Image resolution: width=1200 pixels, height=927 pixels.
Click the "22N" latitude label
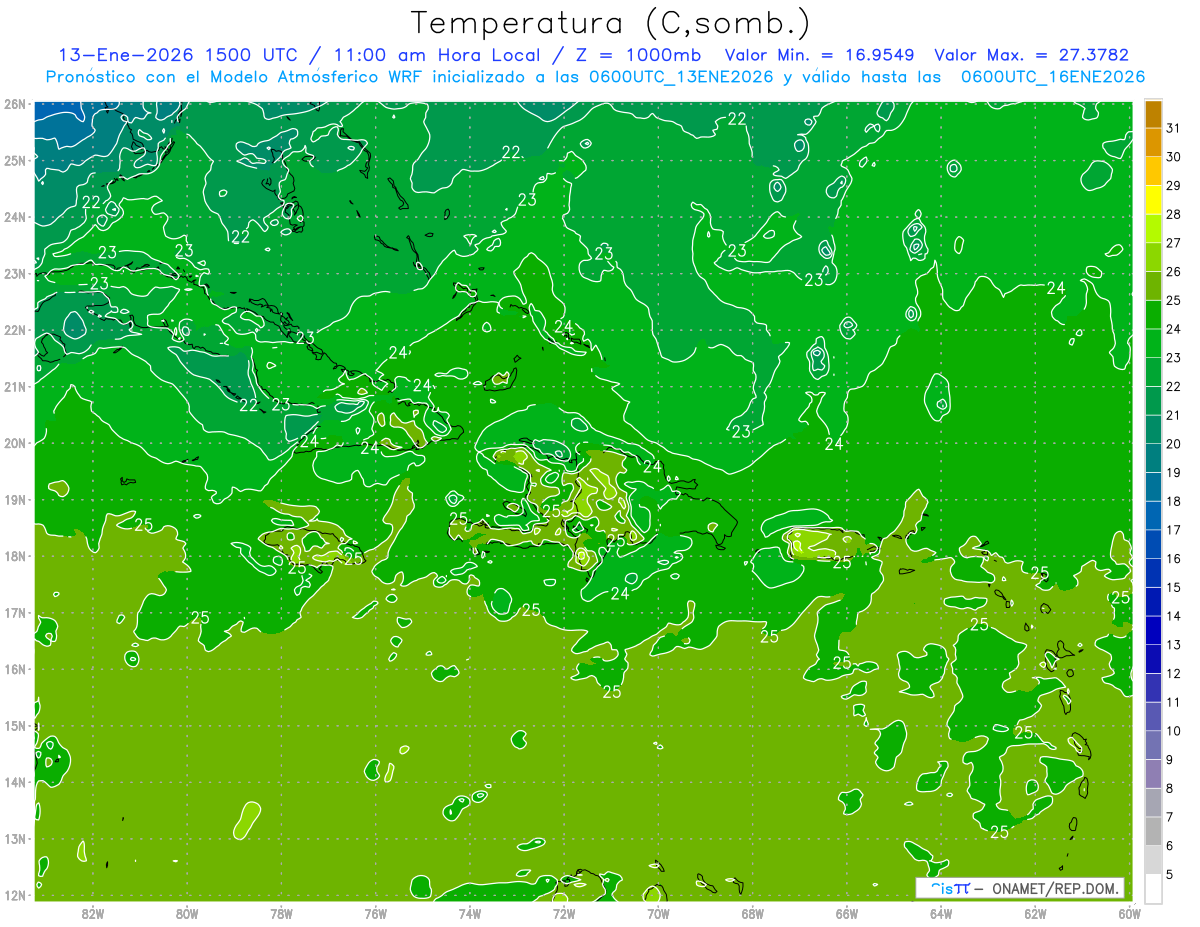coord(14,330)
